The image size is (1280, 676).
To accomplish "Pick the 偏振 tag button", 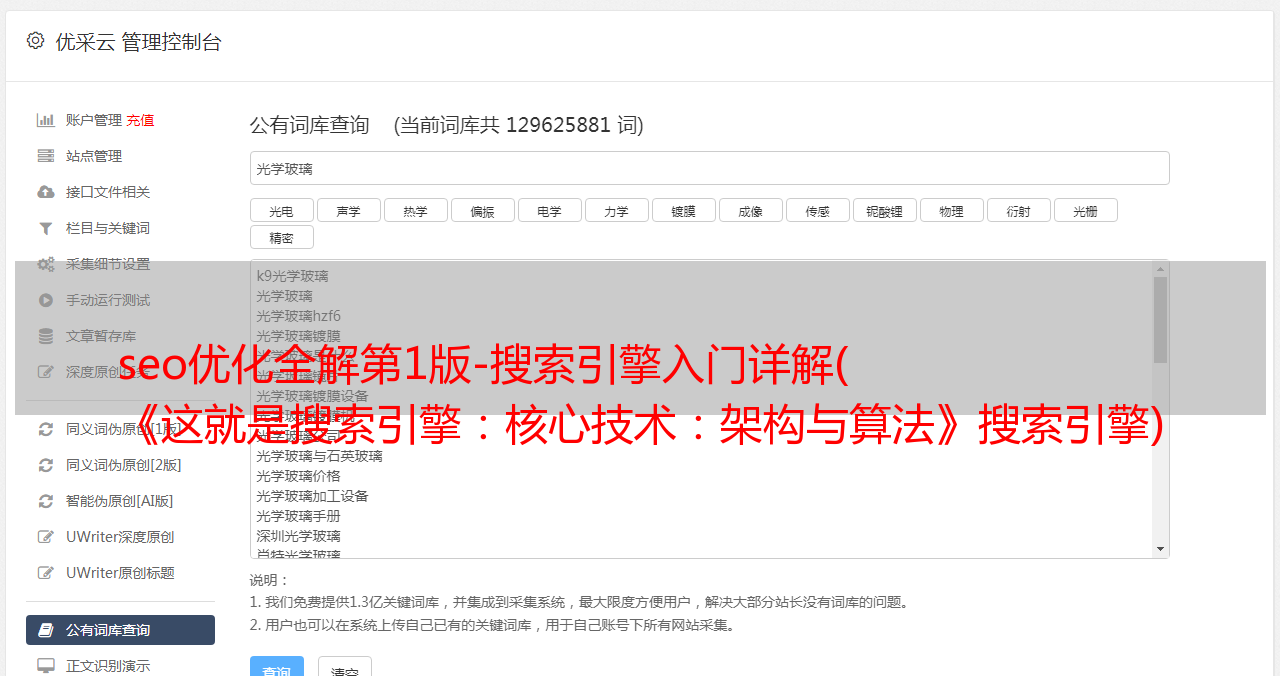I will tap(482, 210).
